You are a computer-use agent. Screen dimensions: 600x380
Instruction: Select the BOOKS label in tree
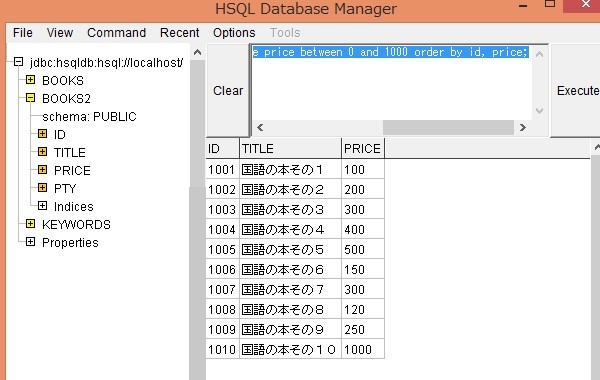pyautogui.click(x=63, y=81)
